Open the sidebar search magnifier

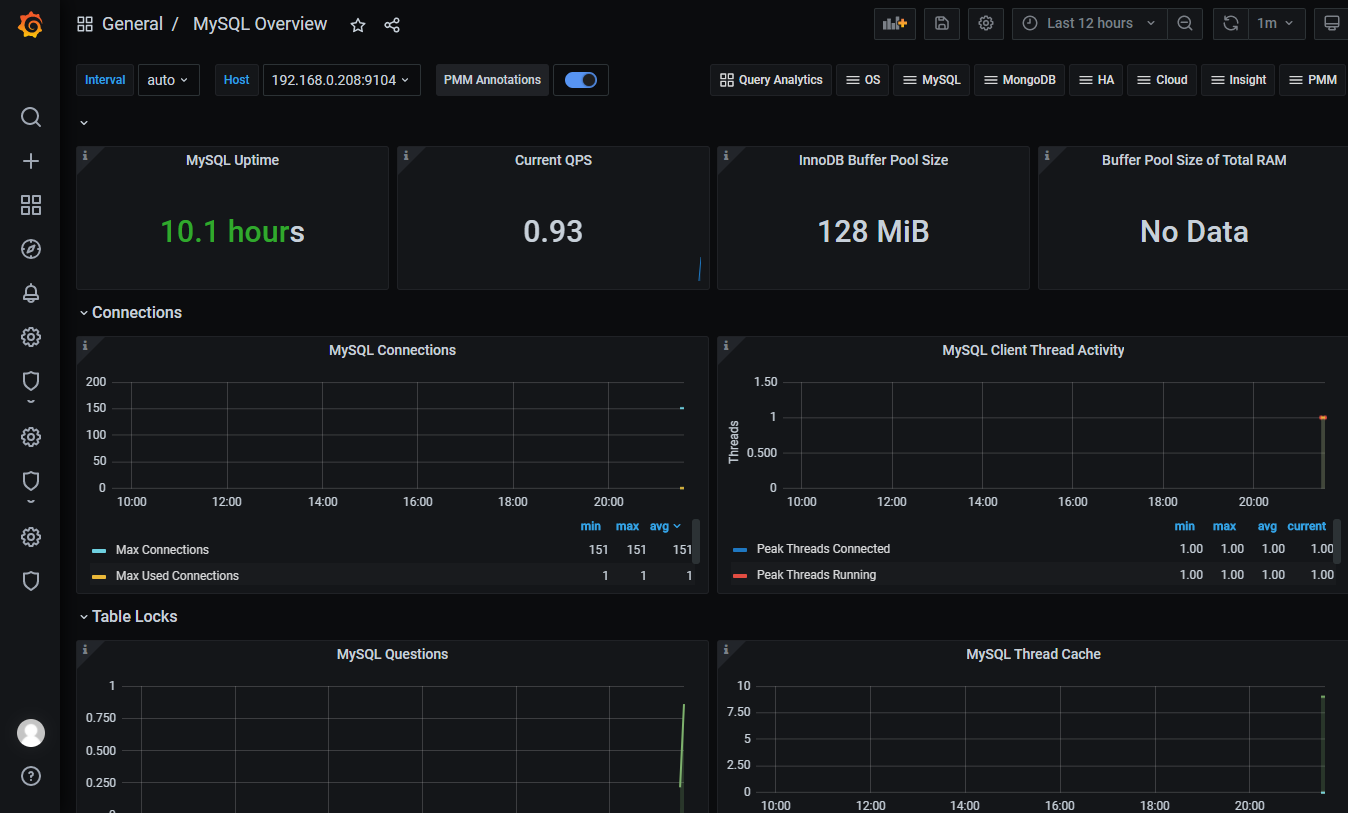pos(31,117)
